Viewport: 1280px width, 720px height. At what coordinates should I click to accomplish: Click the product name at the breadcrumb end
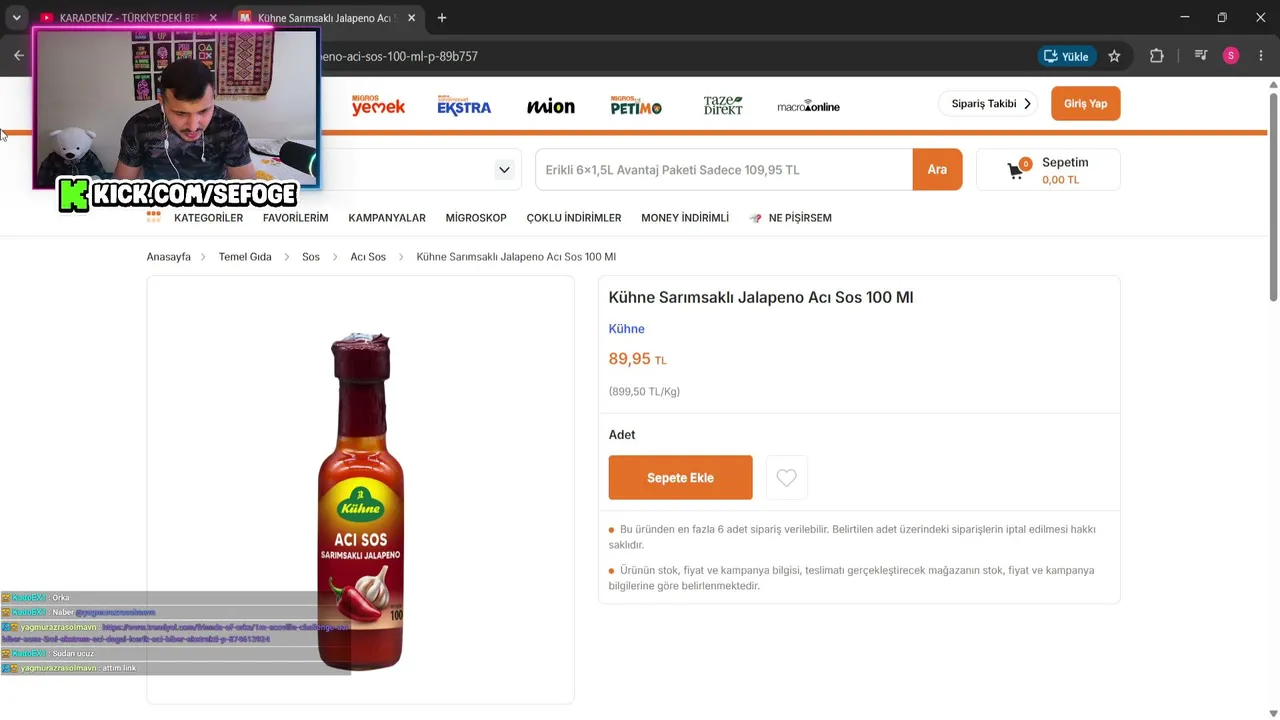pos(516,257)
